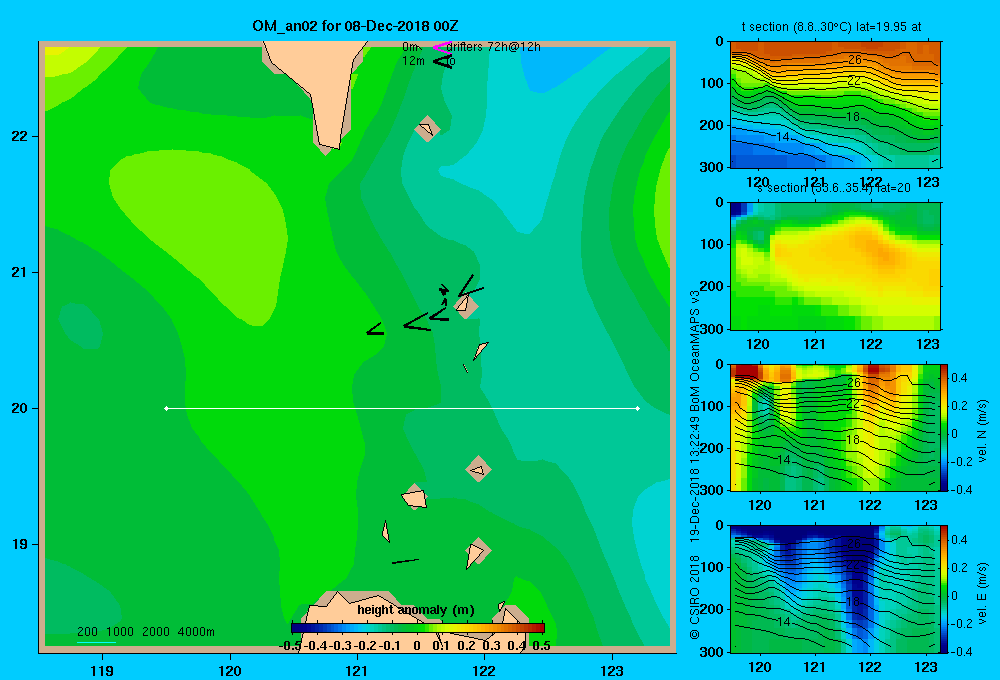
Task: Click the -0.5 value on height anomaly scale
Action: pos(290,646)
